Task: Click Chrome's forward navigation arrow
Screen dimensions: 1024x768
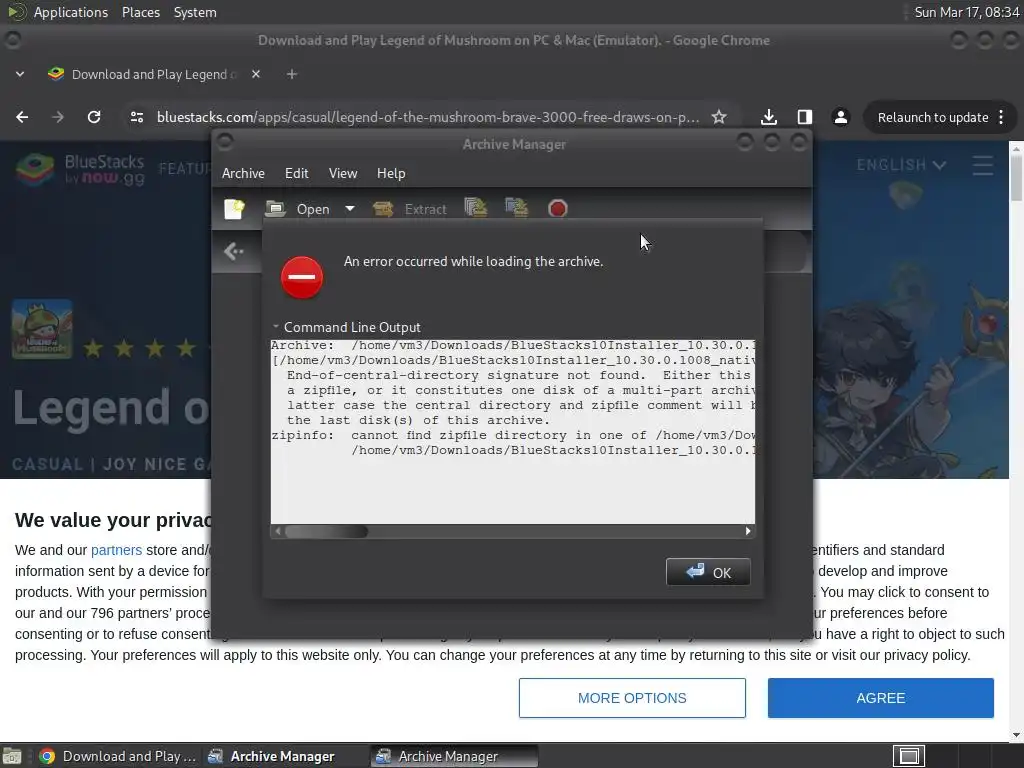Action: click(x=58, y=117)
